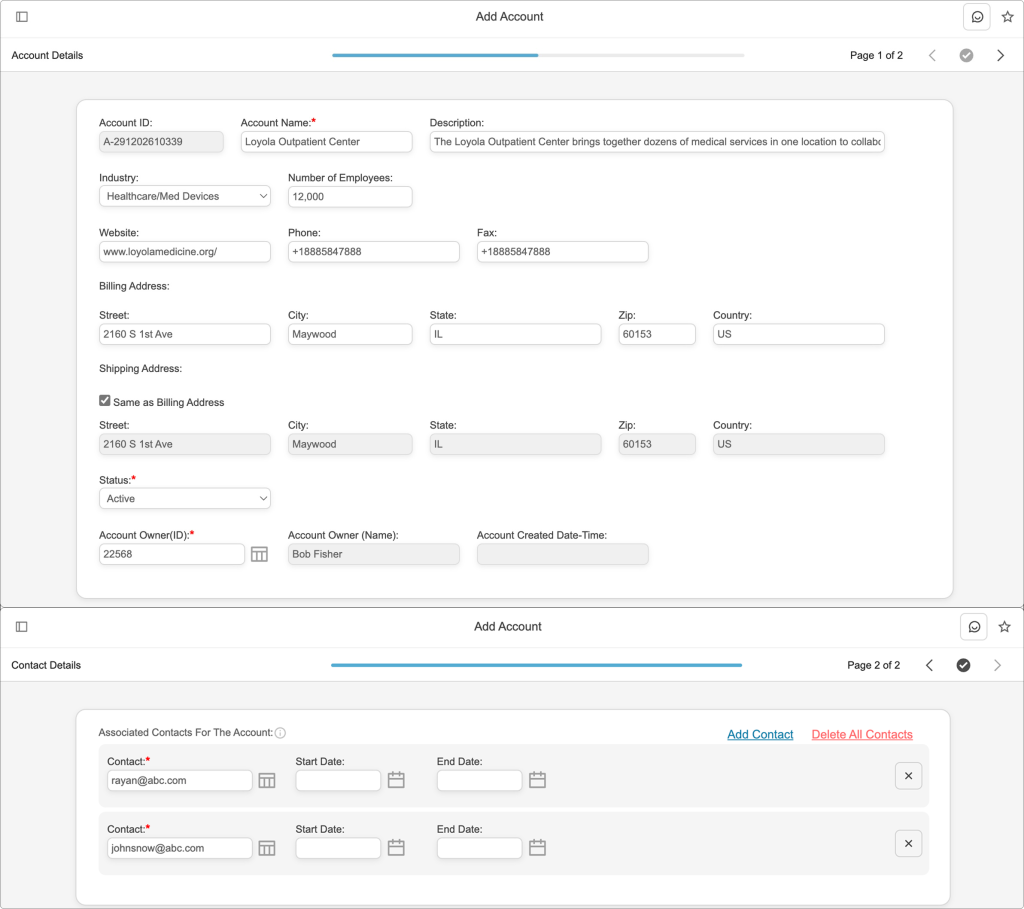
Task: Open lookup icon beside Account Owner(ID) field
Action: tap(259, 554)
